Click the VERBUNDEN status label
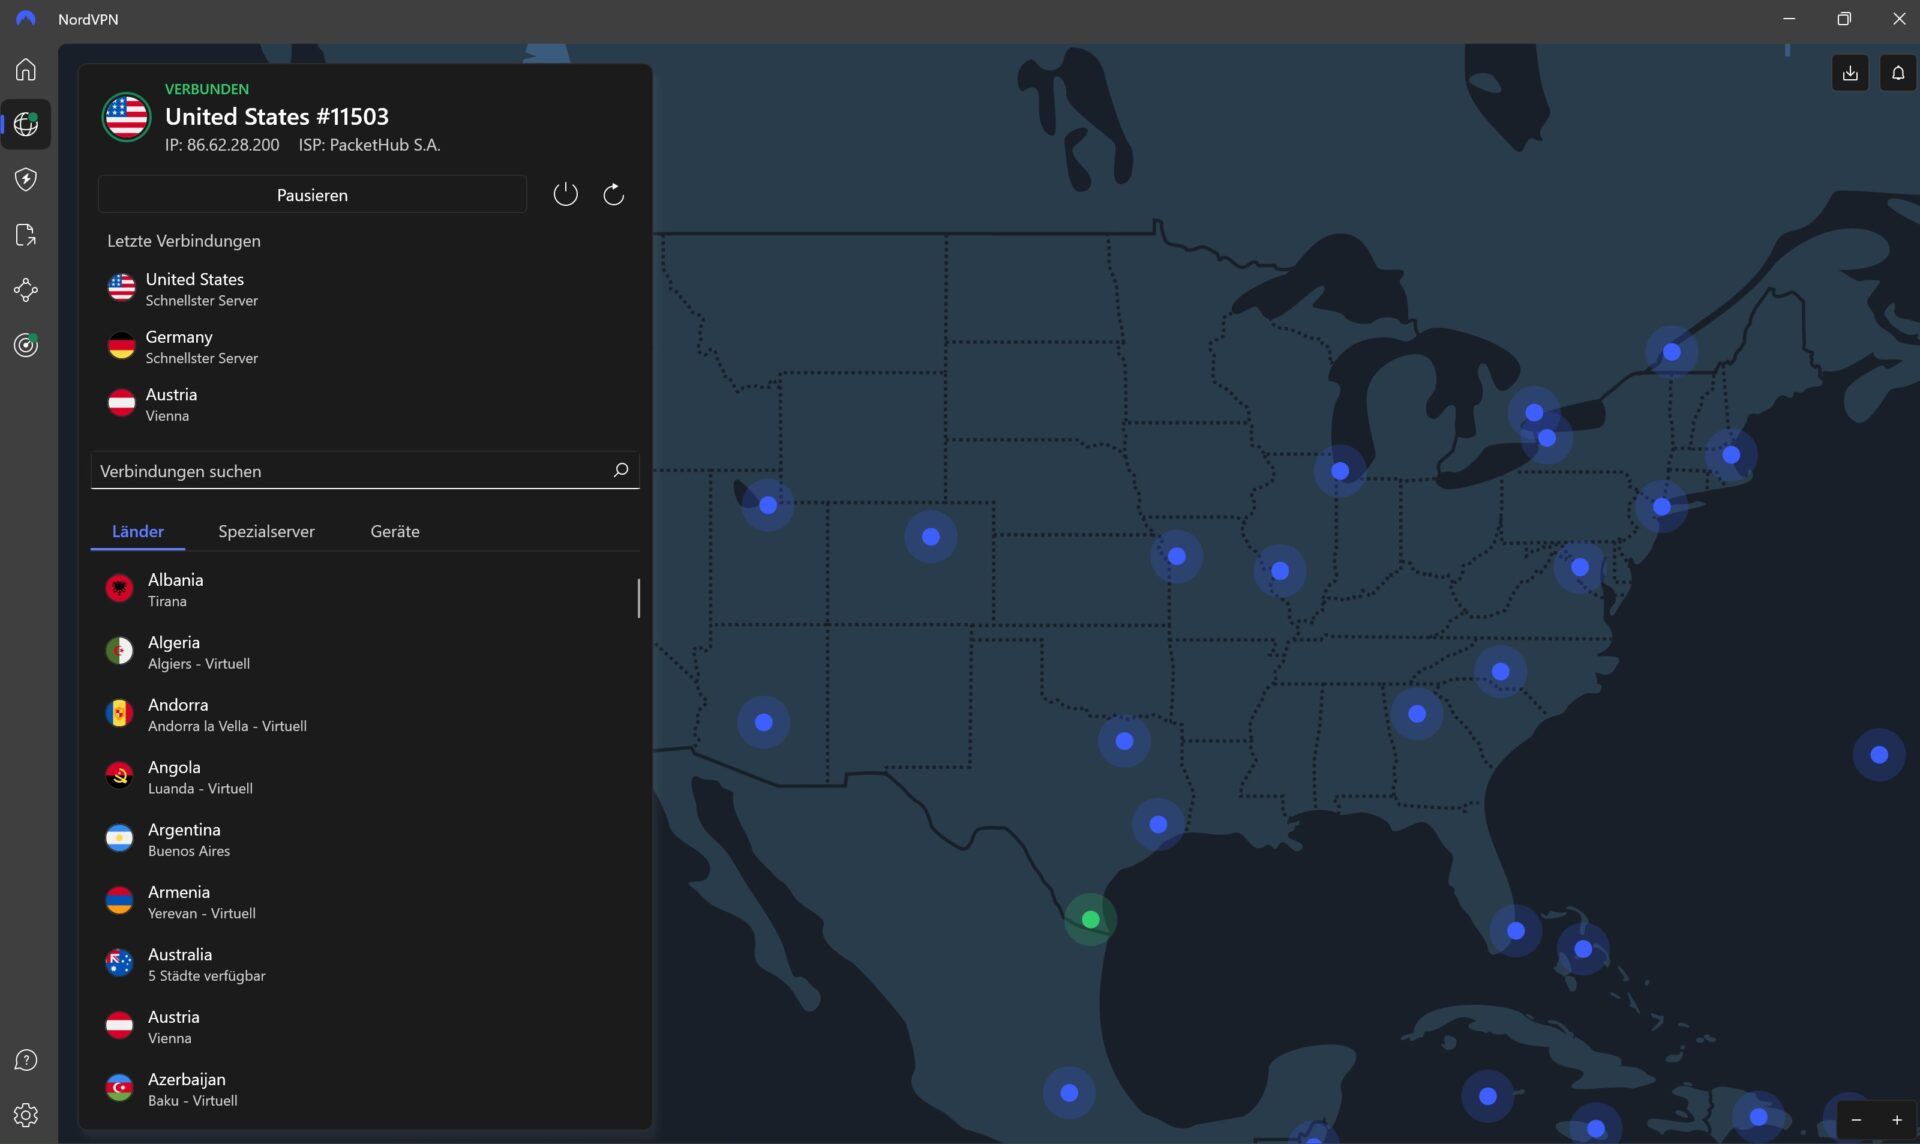1920x1144 pixels. pos(207,89)
